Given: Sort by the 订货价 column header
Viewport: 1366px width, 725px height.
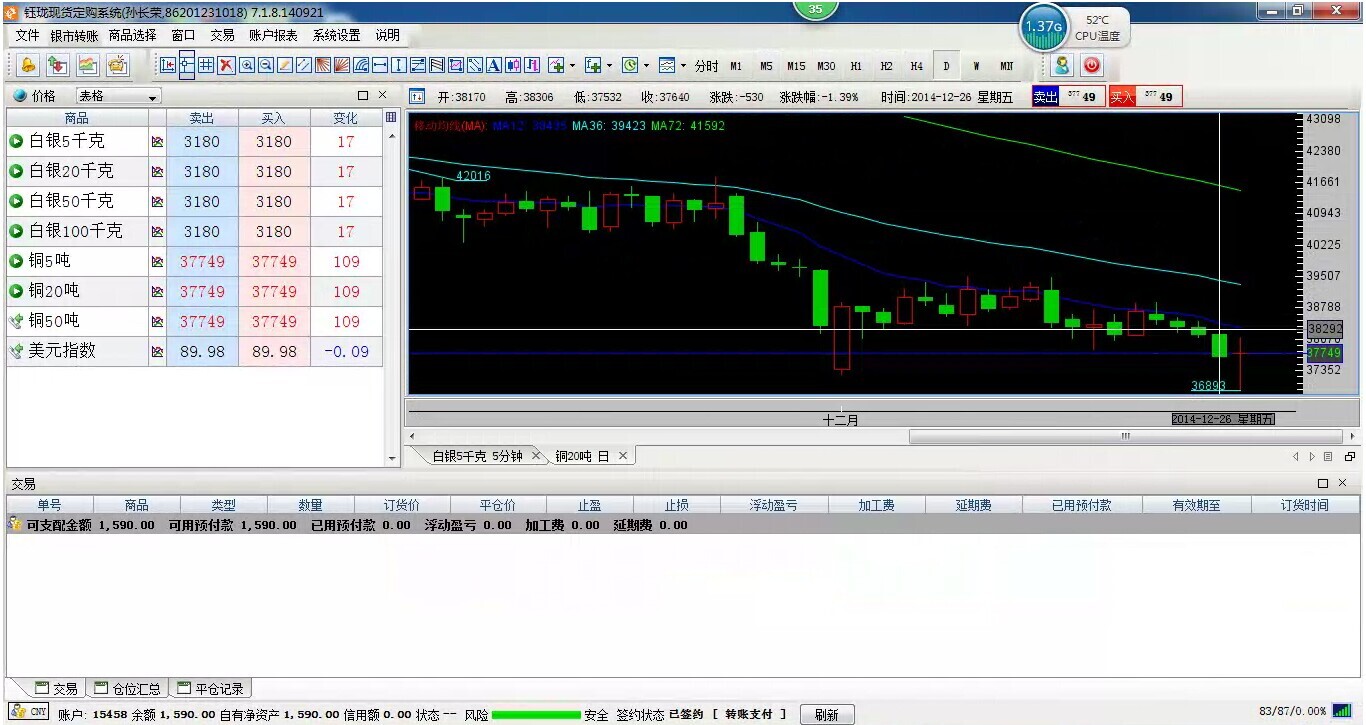Looking at the screenshot, I should [x=402, y=505].
